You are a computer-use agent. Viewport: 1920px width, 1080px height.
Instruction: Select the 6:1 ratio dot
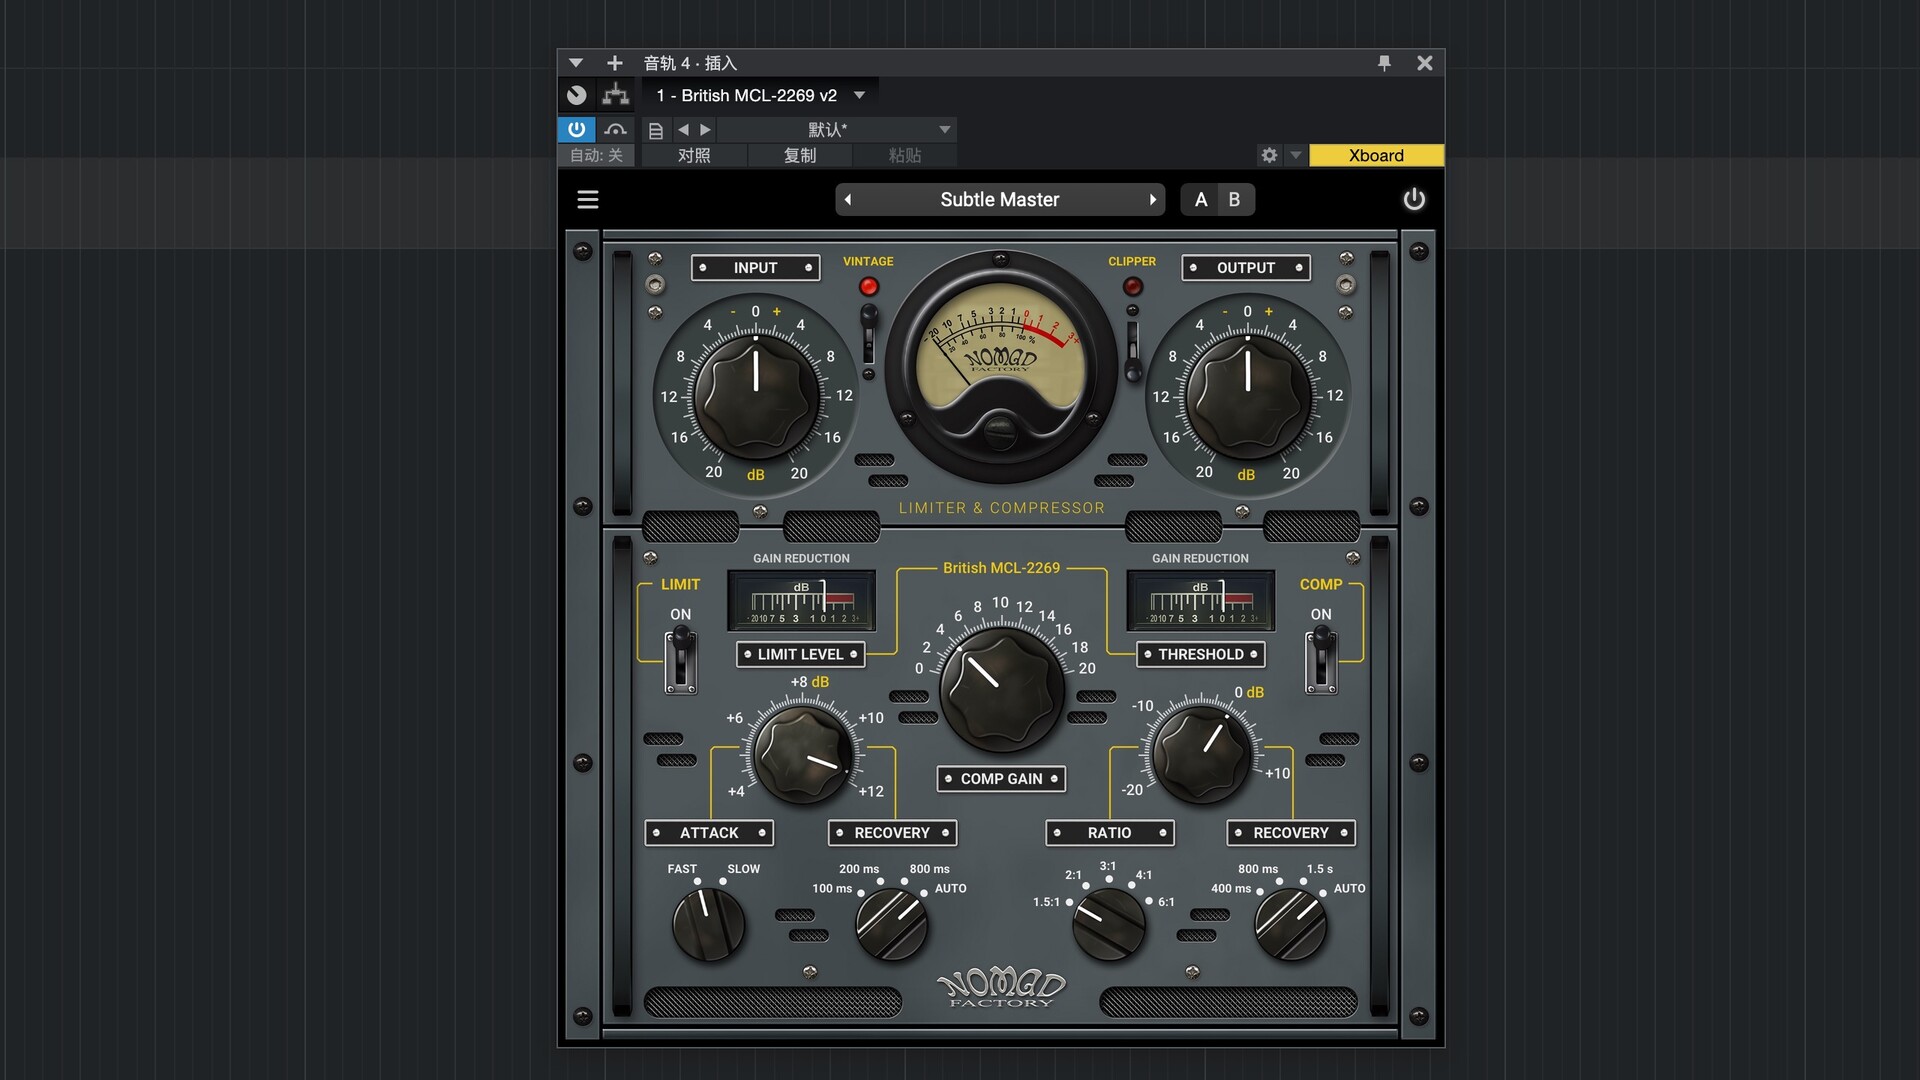click(1149, 902)
